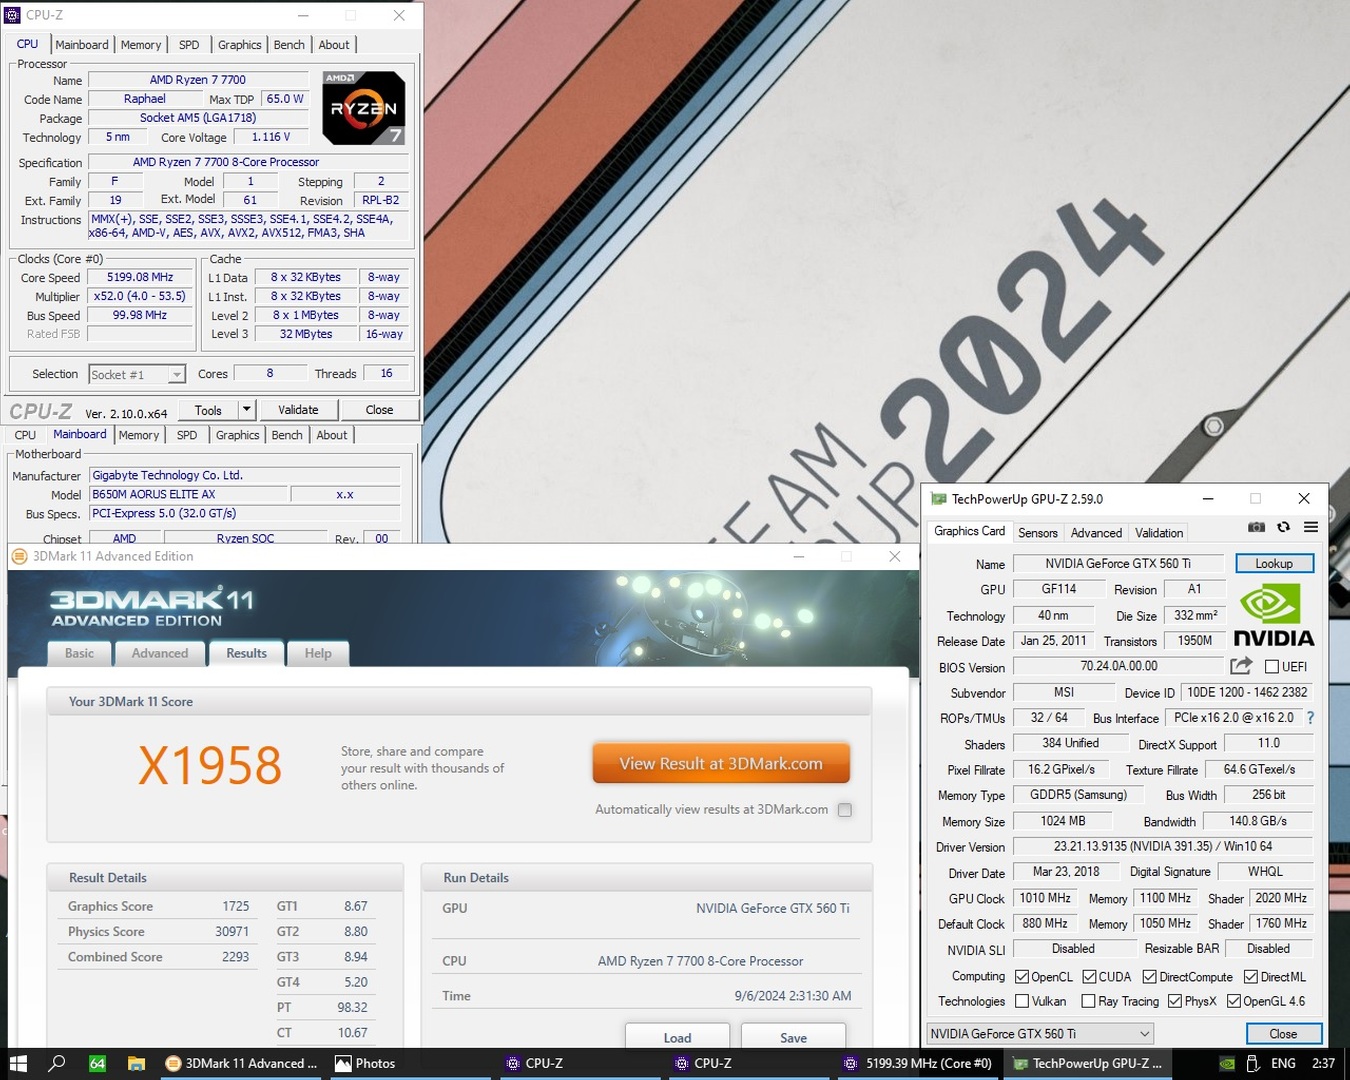Refresh GPU-Z data with the refresh icon
The width and height of the screenshot is (1350, 1080).
(x=1283, y=527)
